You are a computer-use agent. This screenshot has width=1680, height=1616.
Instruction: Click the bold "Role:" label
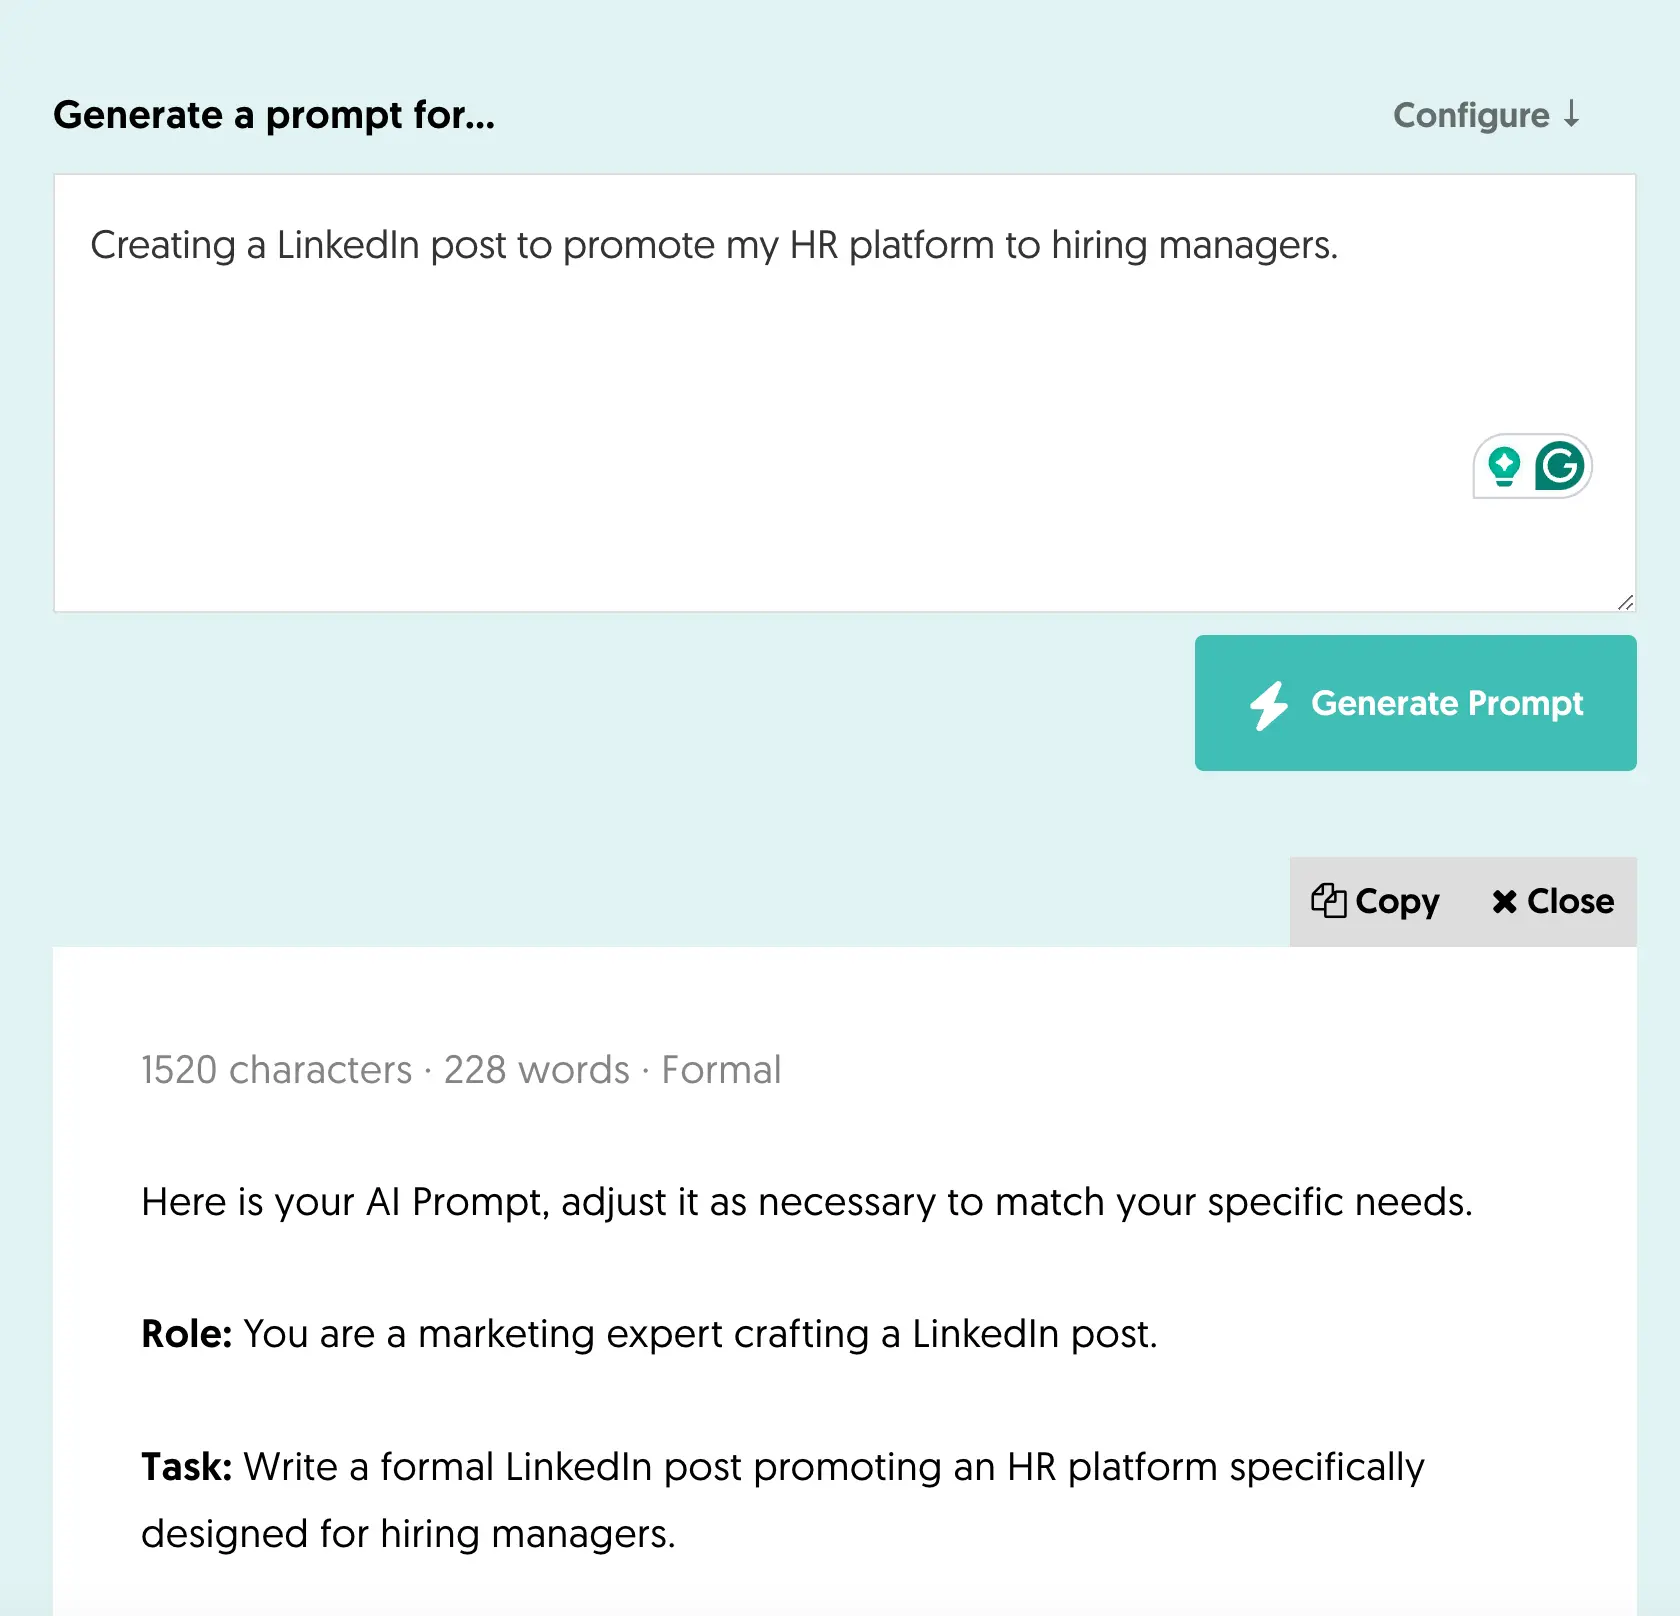(x=187, y=1334)
